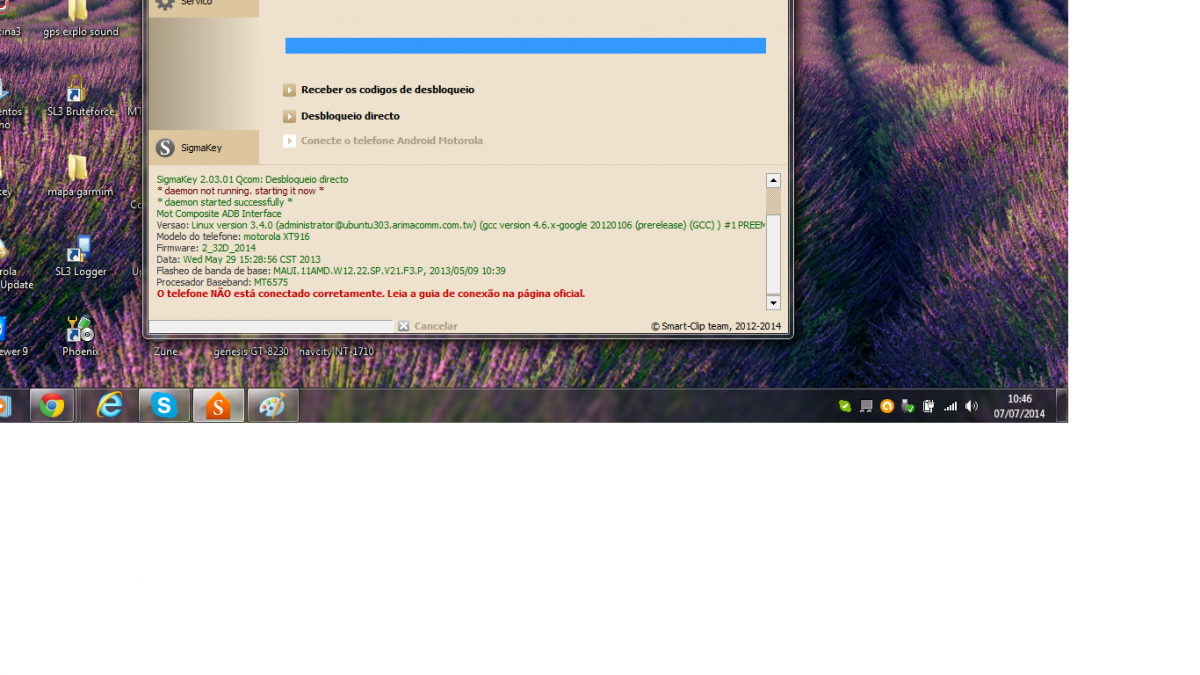Click the Smart-Clip team copyright text

coord(716,326)
